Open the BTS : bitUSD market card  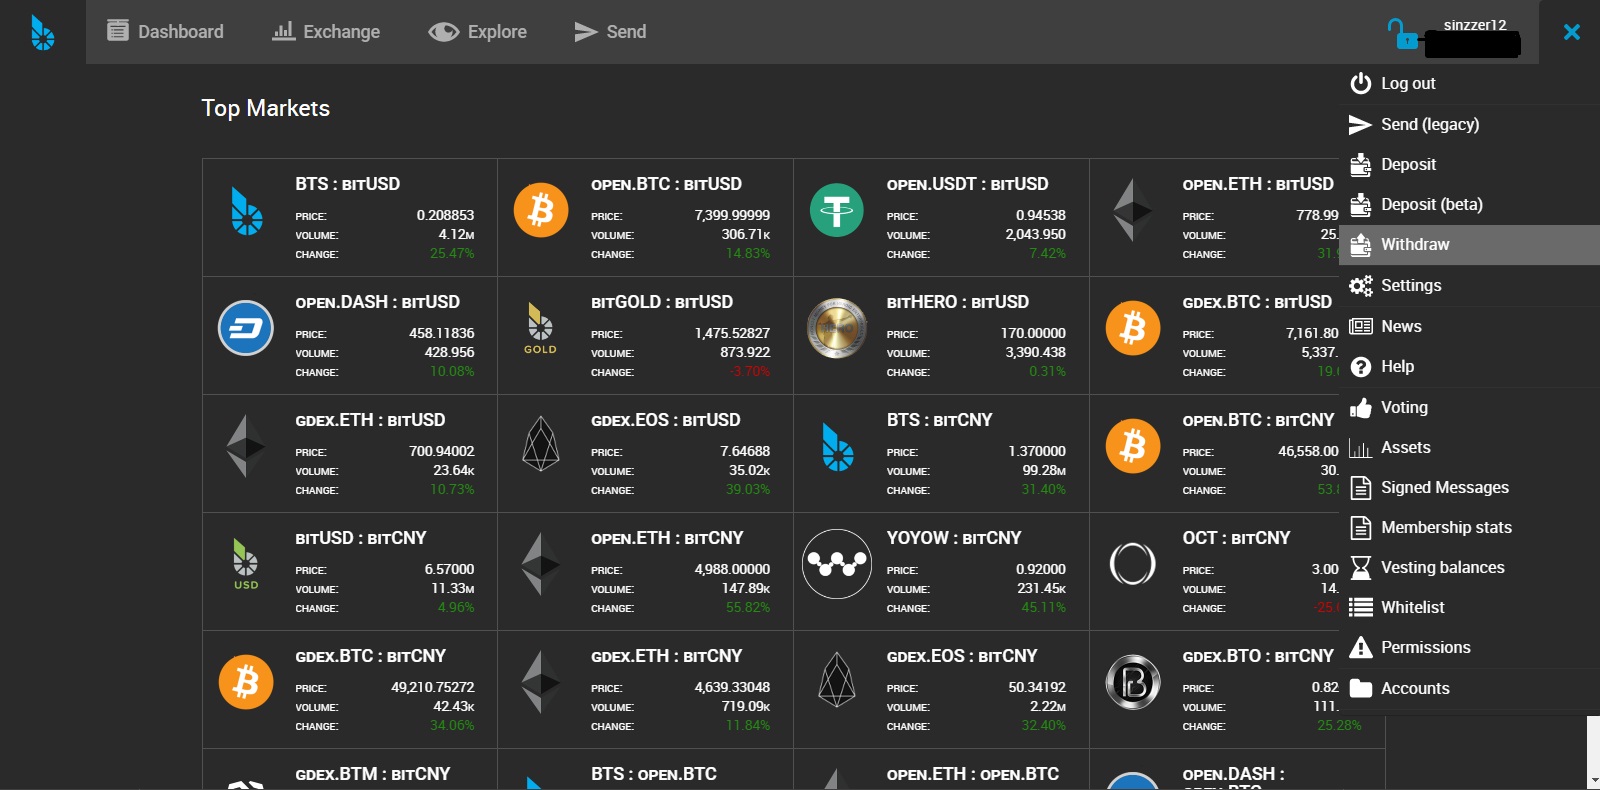350,218
